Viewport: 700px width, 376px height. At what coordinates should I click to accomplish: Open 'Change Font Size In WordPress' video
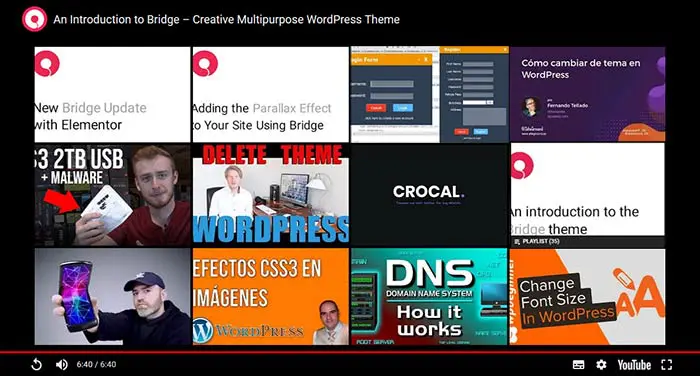(588, 297)
